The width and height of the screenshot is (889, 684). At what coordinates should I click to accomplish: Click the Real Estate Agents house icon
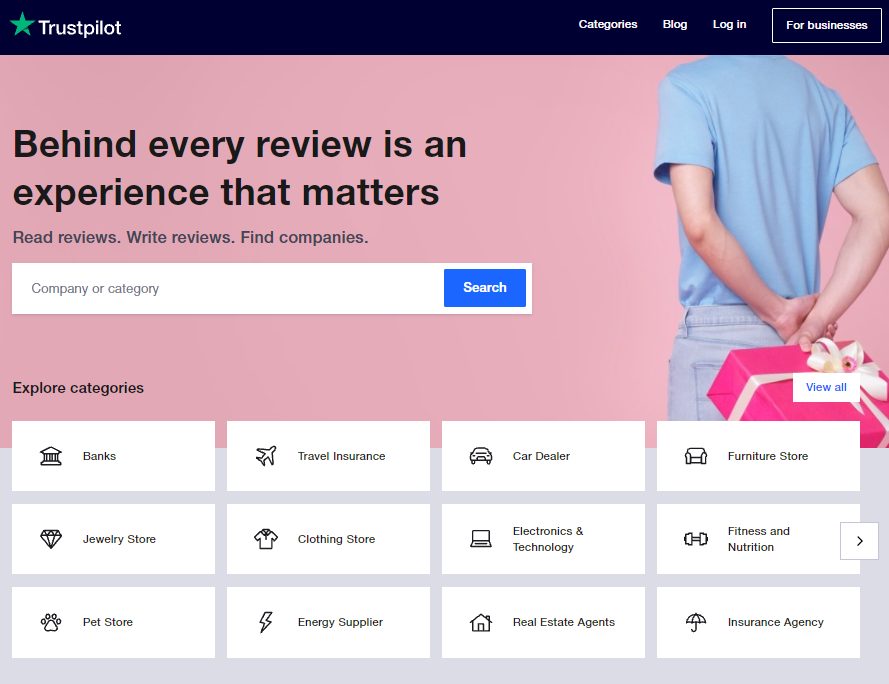481,622
